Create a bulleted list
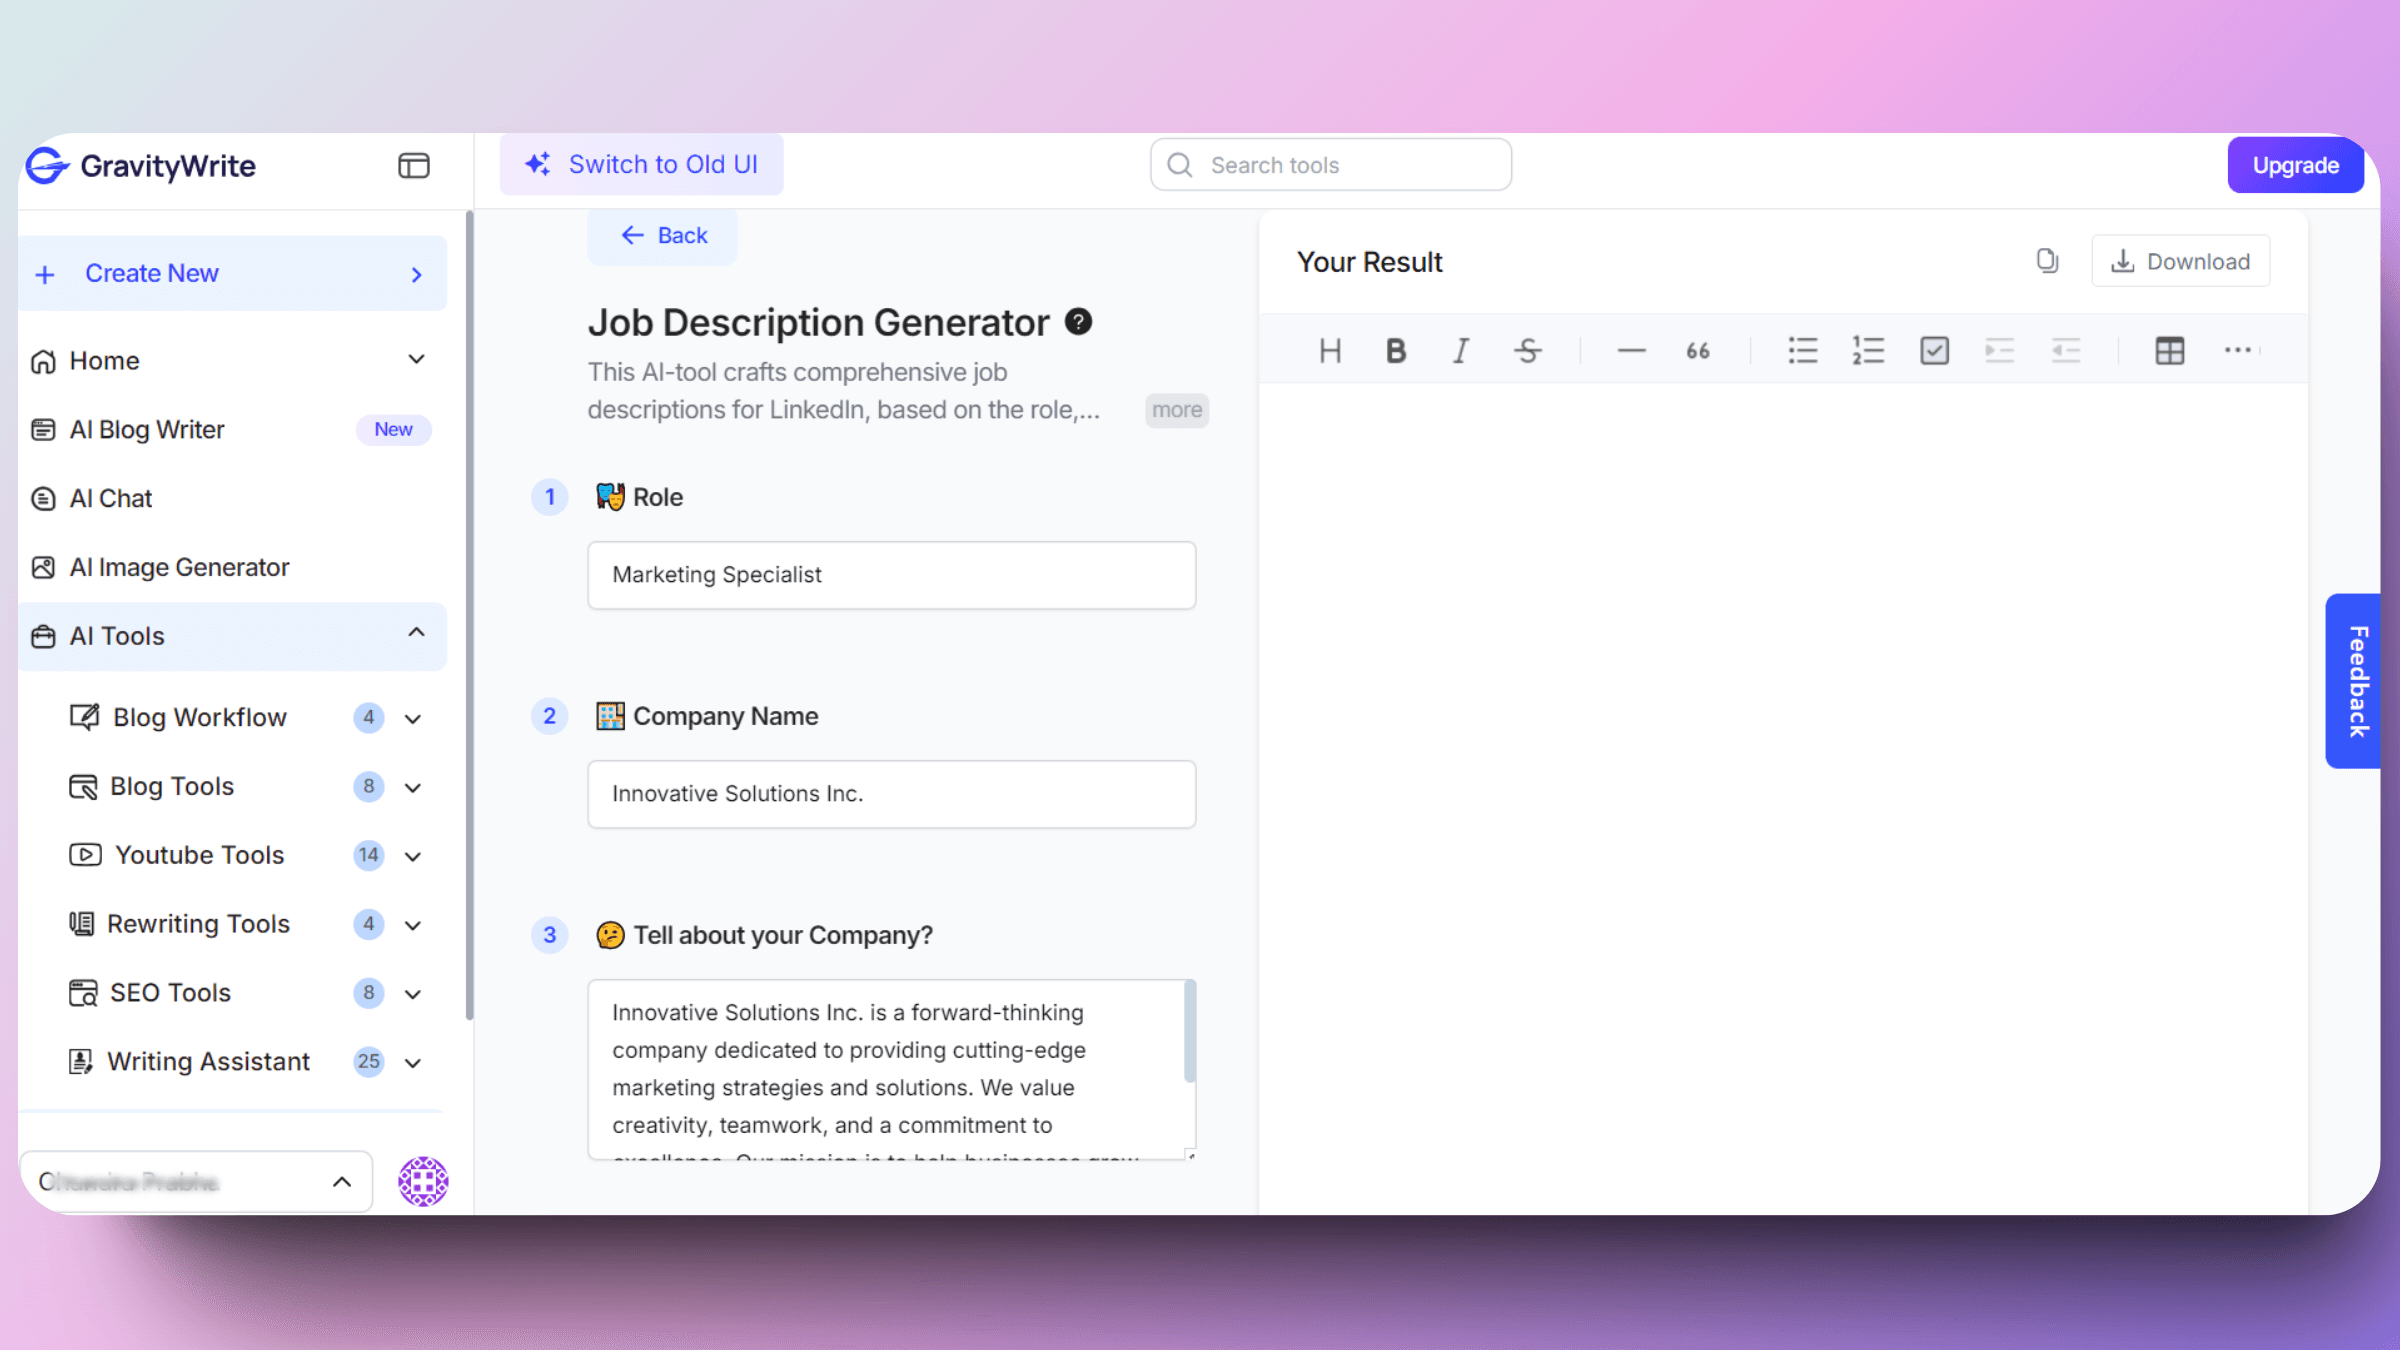This screenshot has width=2400, height=1350. [1802, 351]
